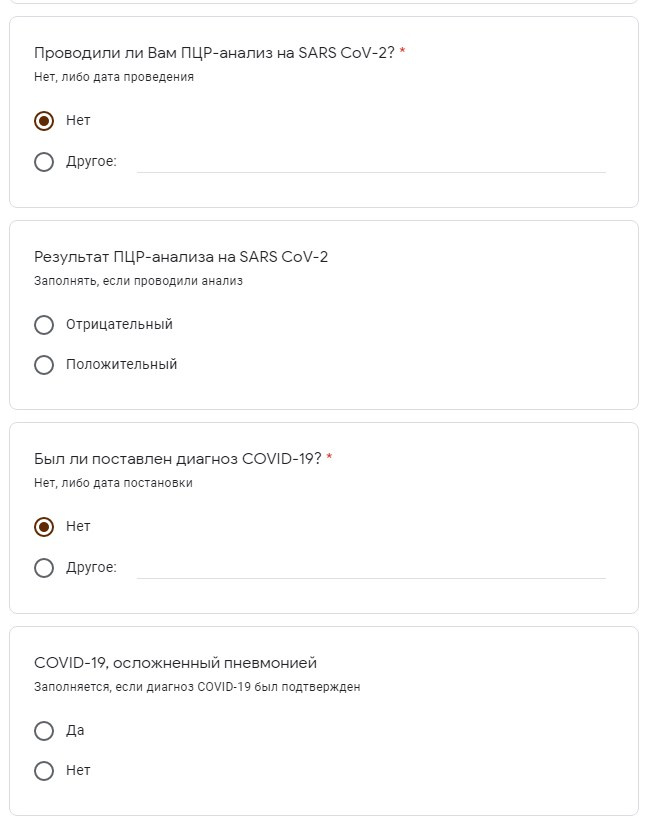Click the 'Был ли поставлен диагноз COVID-19?' heading
Viewport: 651px width, 822px height.
coord(178,459)
